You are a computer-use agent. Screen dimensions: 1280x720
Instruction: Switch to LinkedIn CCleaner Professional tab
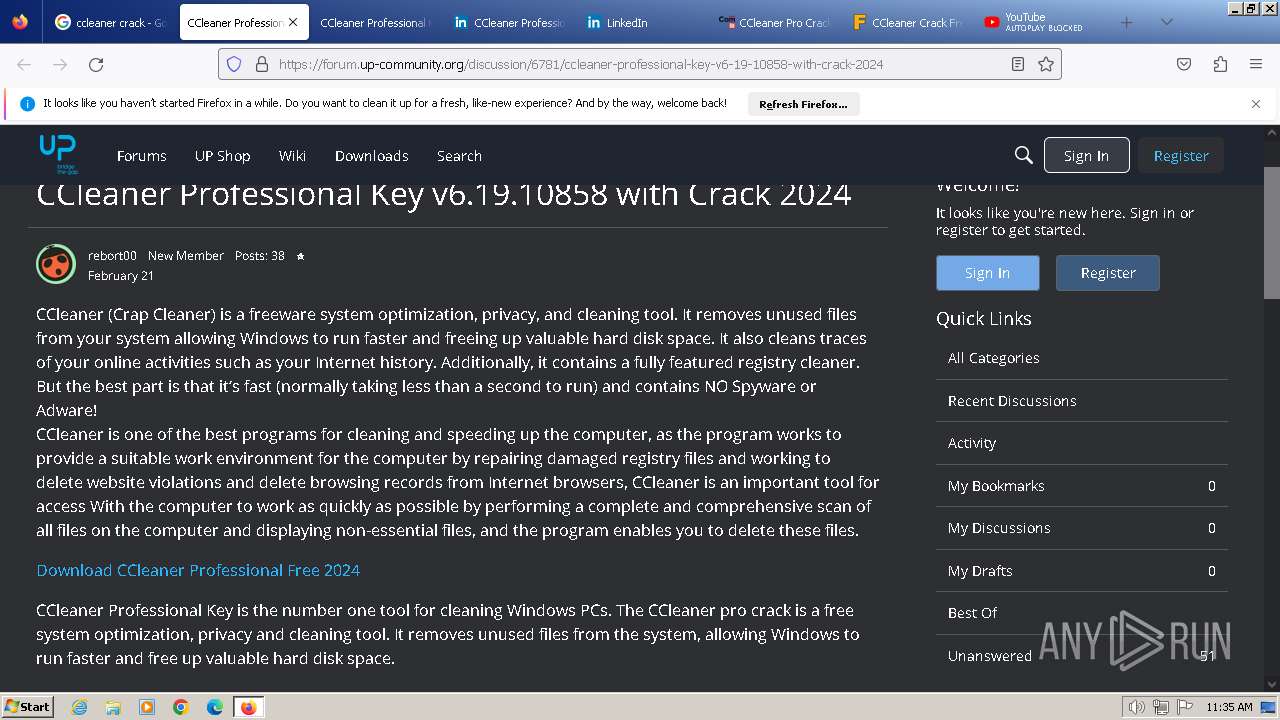coord(508,22)
